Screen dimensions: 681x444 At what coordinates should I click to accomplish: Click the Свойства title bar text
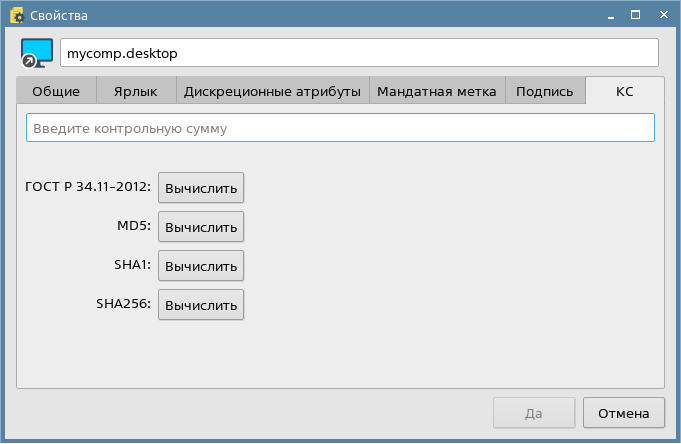coord(58,15)
